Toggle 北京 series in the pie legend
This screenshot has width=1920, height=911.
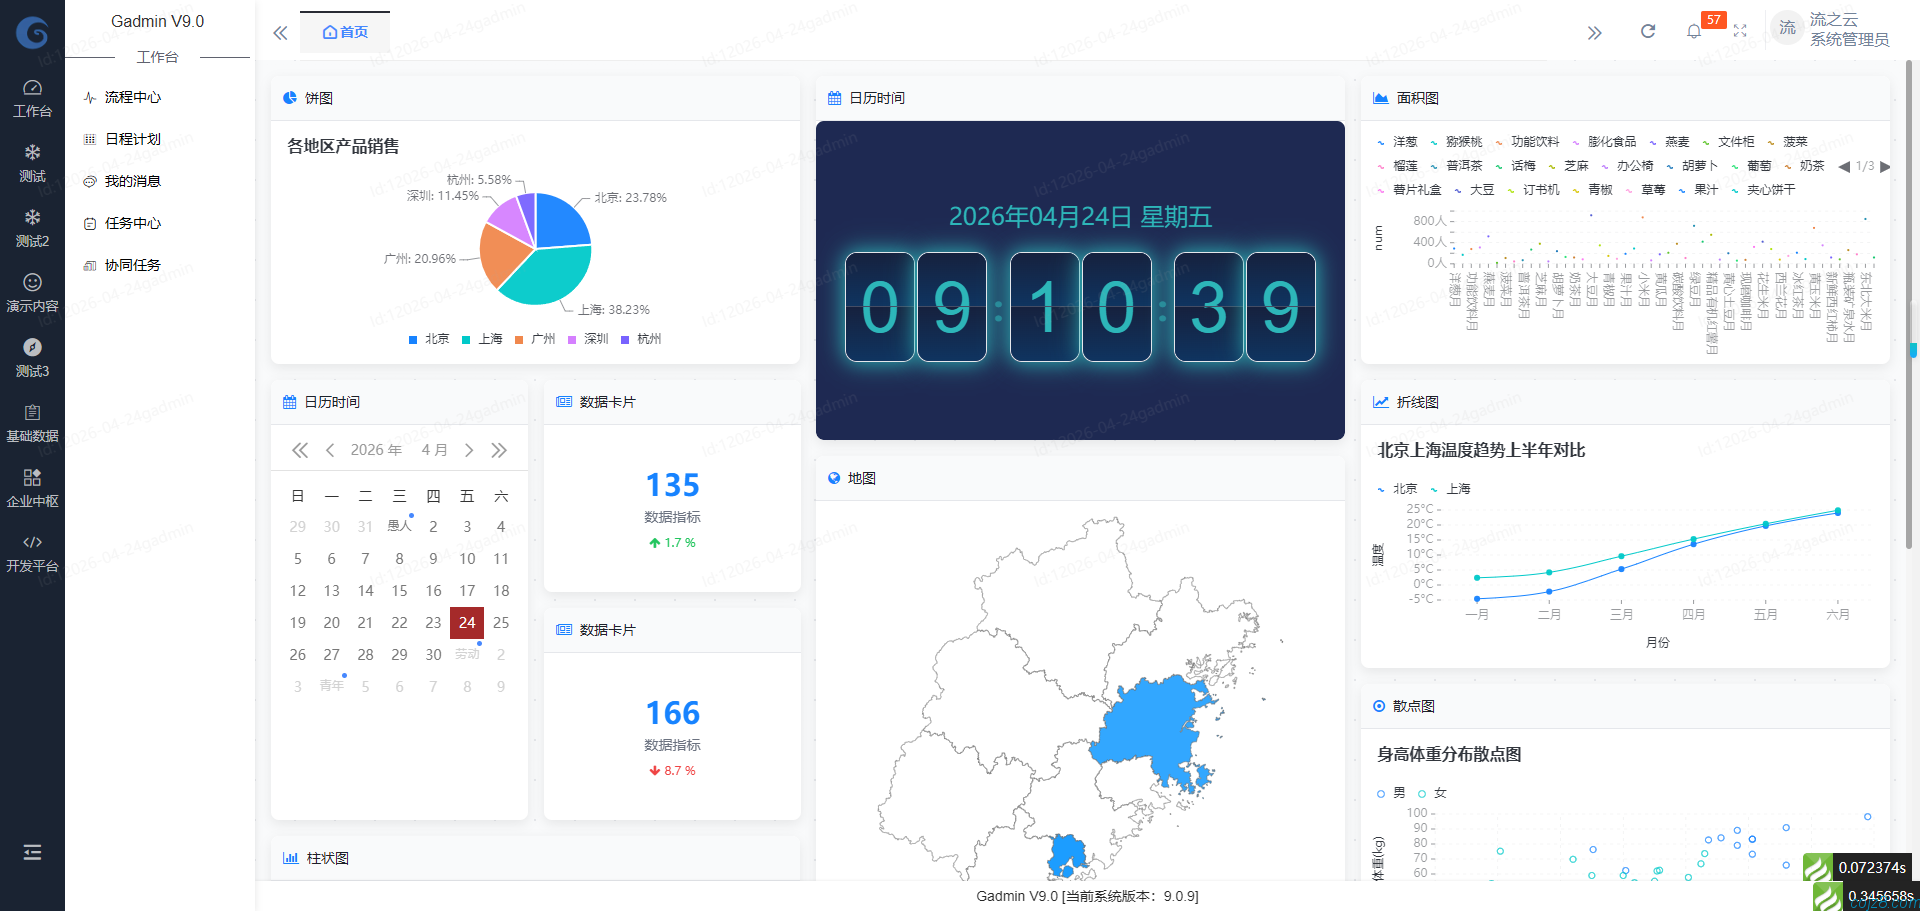428,339
